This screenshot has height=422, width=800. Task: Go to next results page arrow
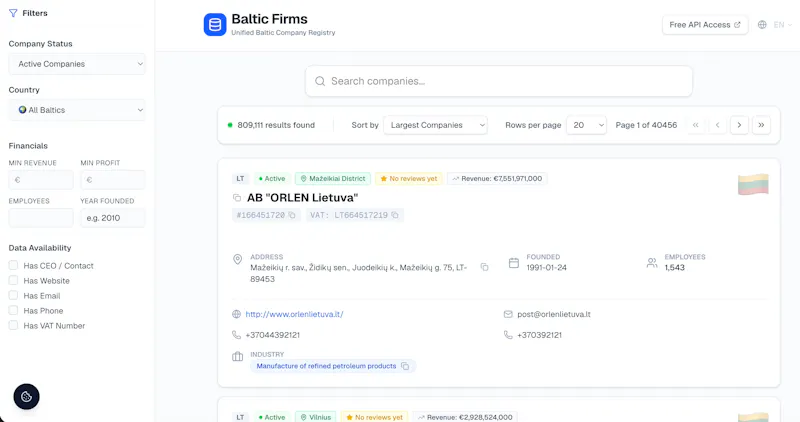739,125
